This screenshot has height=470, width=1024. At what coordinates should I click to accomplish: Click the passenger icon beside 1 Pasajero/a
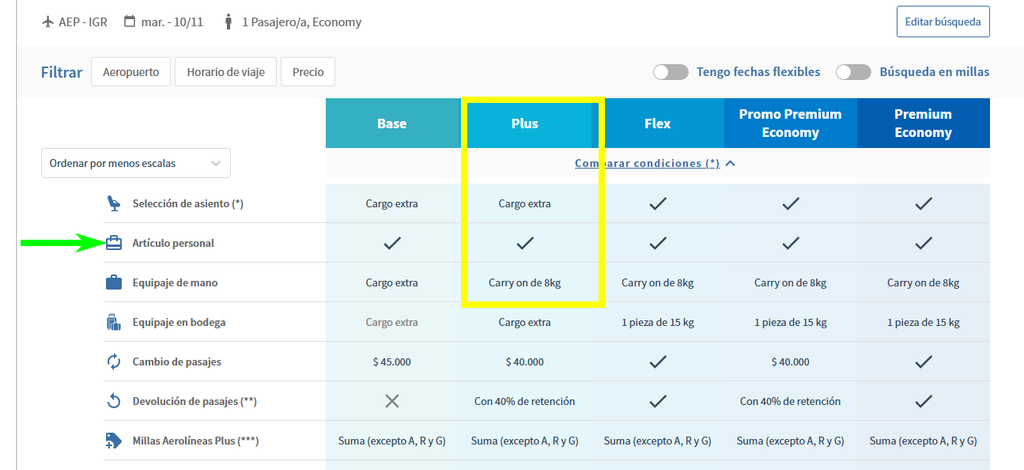coord(229,22)
